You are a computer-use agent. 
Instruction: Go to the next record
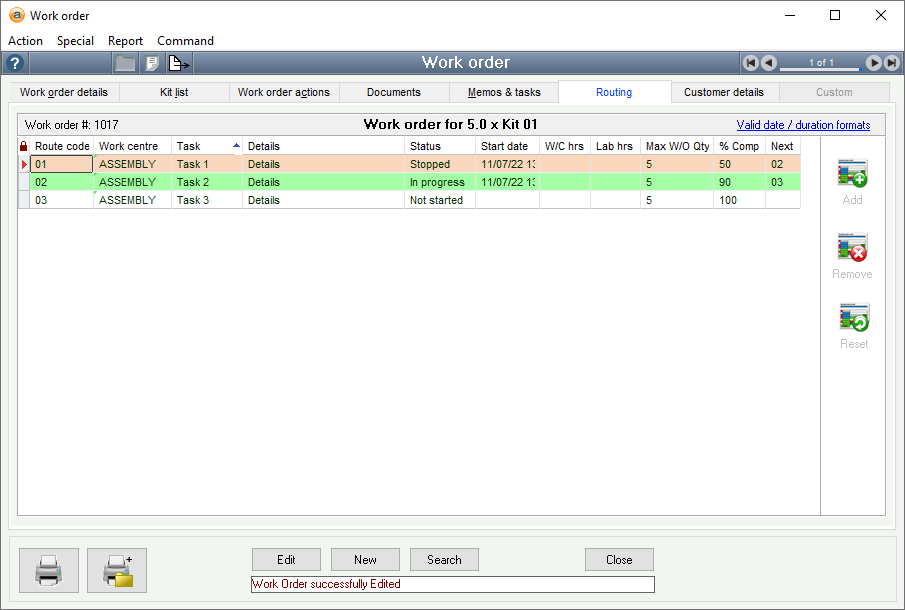[x=873, y=63]
